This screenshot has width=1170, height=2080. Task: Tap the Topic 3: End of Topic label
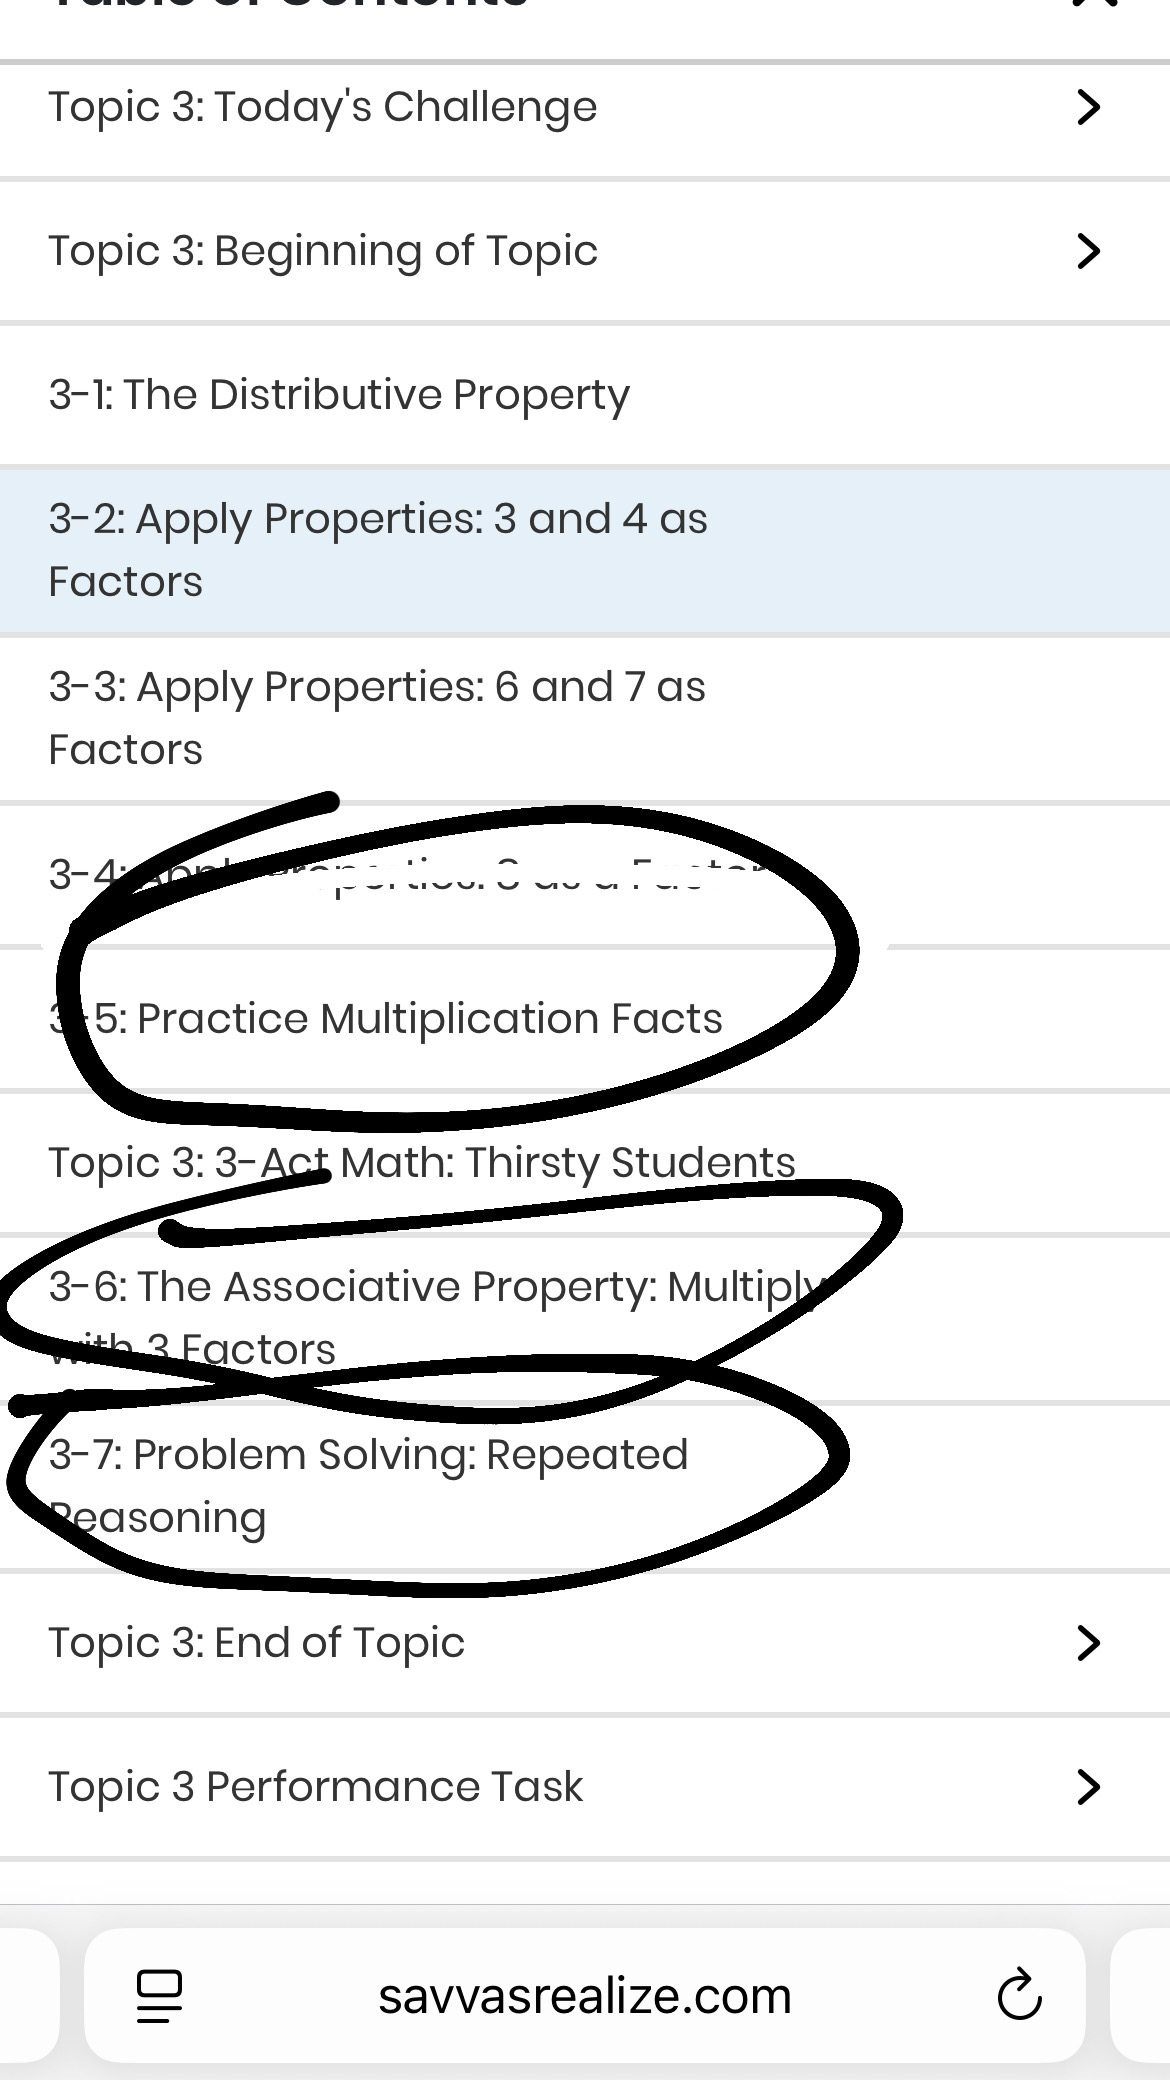point(257,1643)
